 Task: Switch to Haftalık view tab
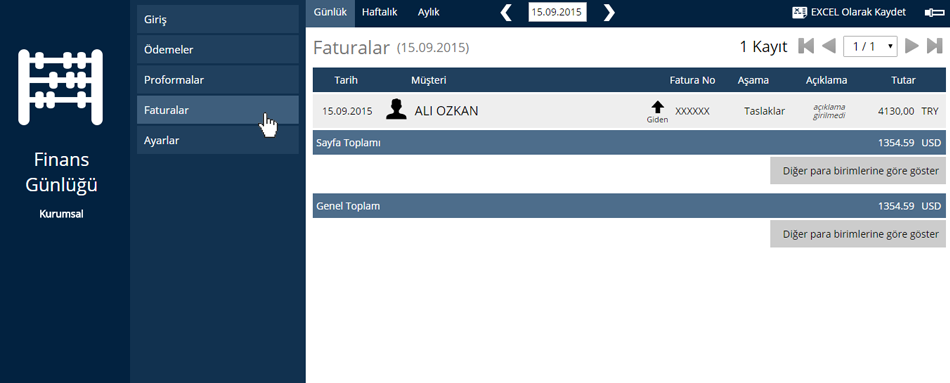point(379,12)
